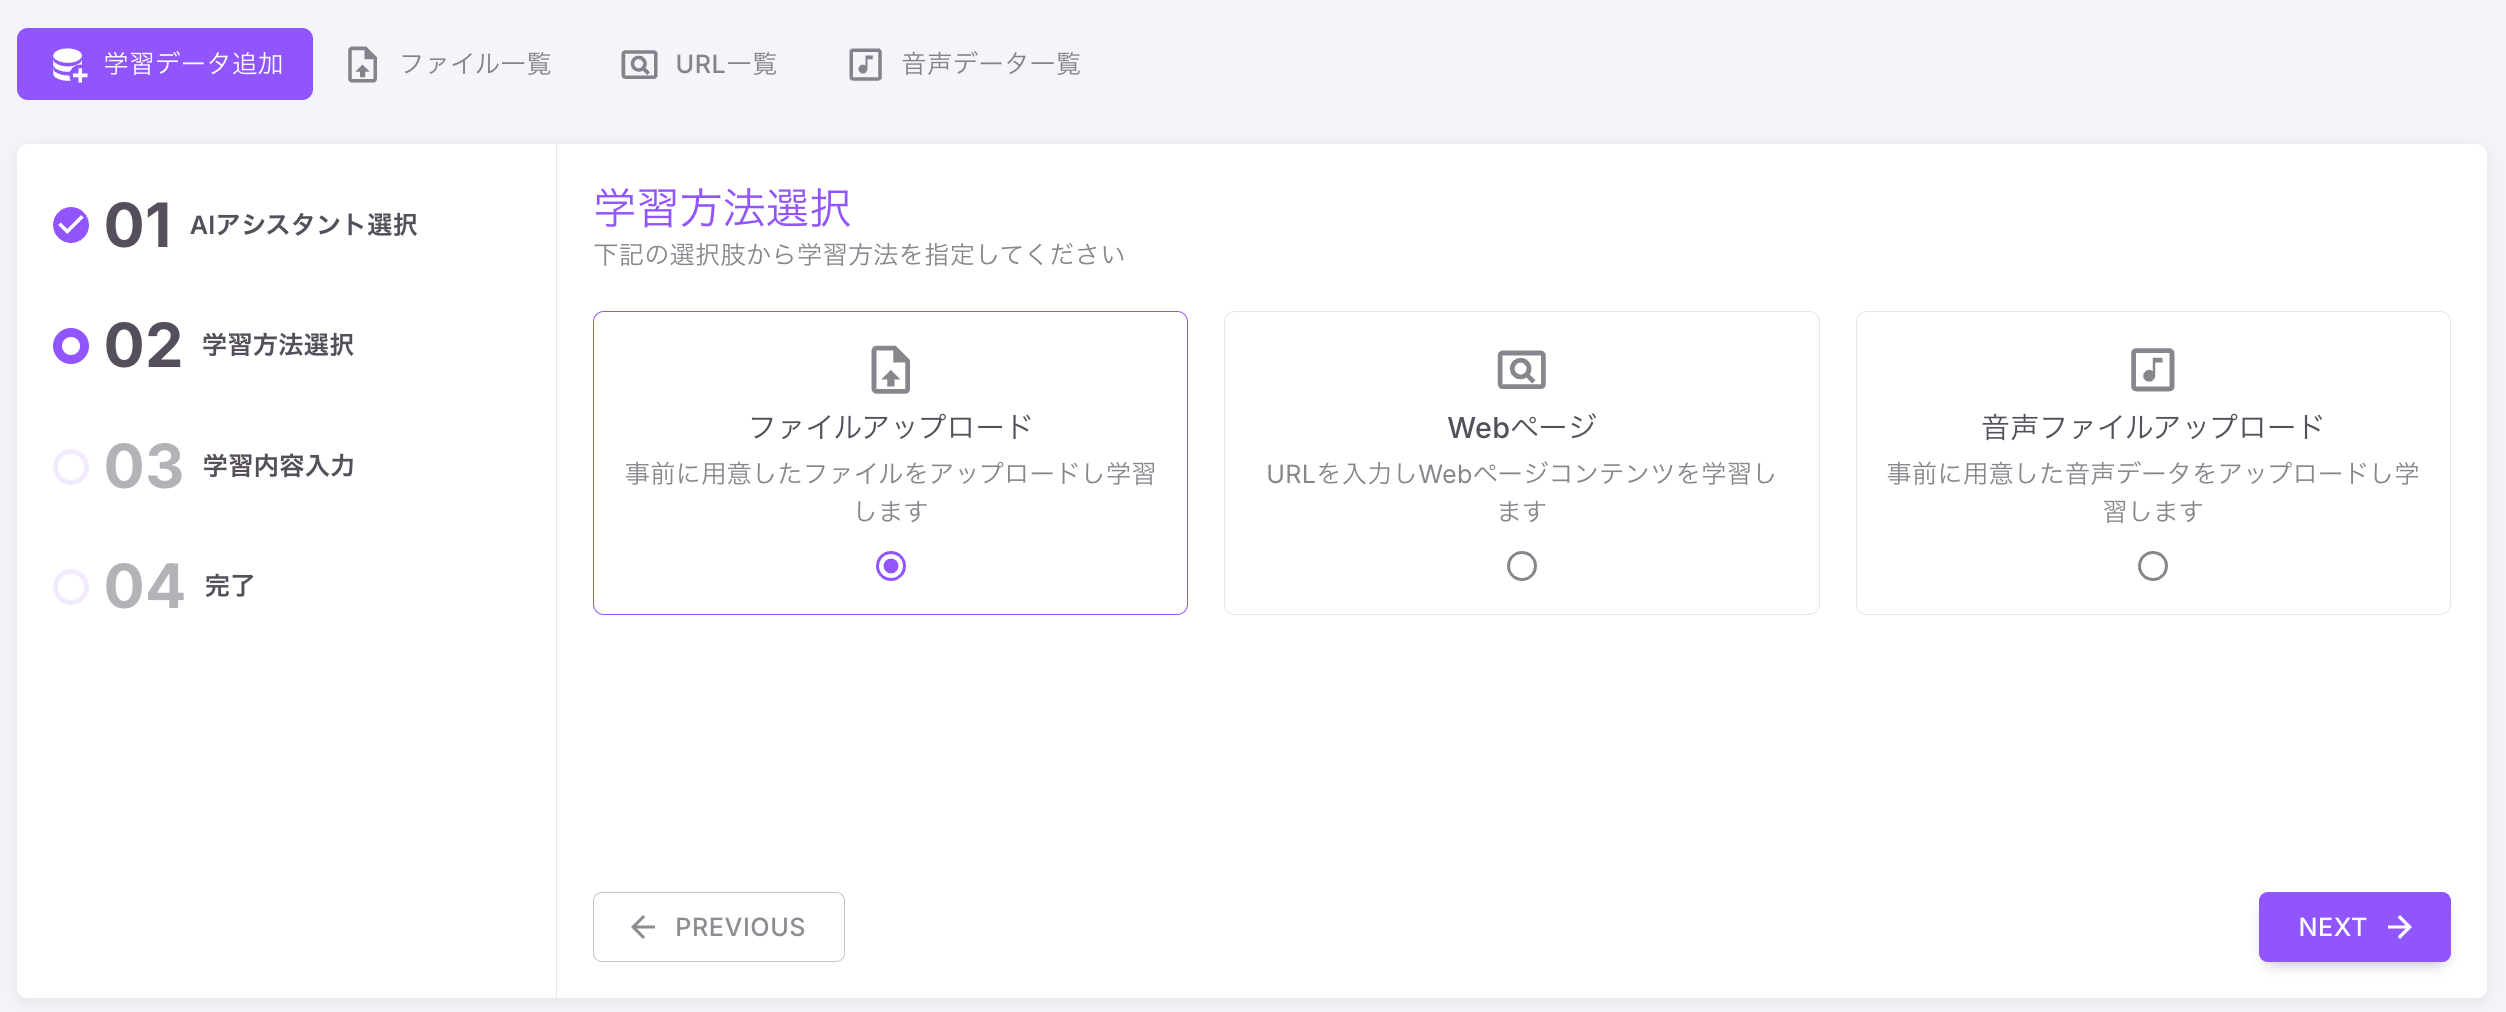2506x1012 pixels.
Task: Select the 音声ファイルアップロード radio button
Action: tap(2153, 566)
